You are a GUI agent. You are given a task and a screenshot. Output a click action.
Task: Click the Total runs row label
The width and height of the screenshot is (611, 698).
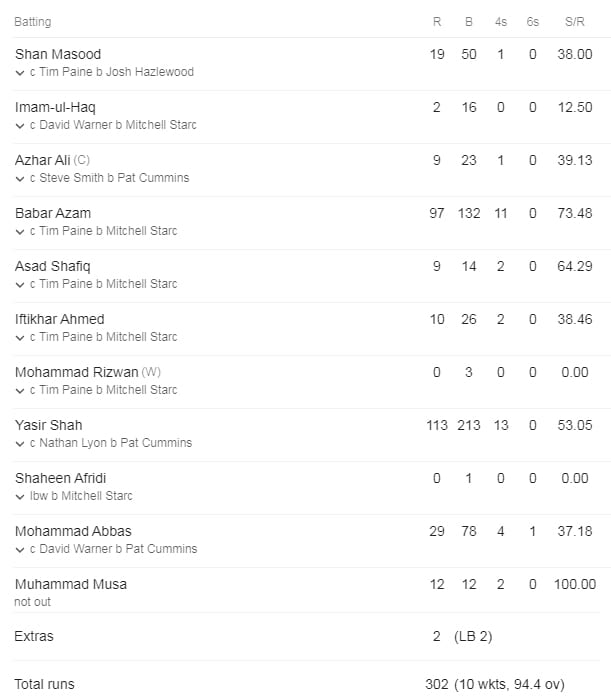(x=45, y=684)
